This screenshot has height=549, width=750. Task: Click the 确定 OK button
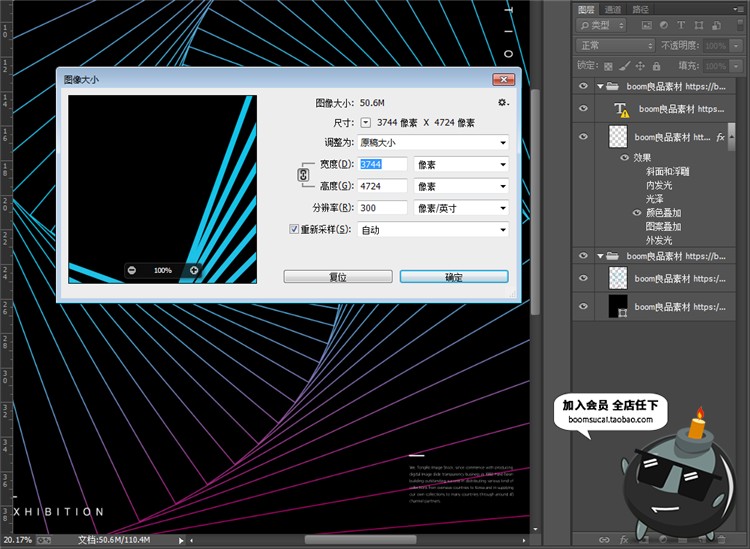pos(453,277)
